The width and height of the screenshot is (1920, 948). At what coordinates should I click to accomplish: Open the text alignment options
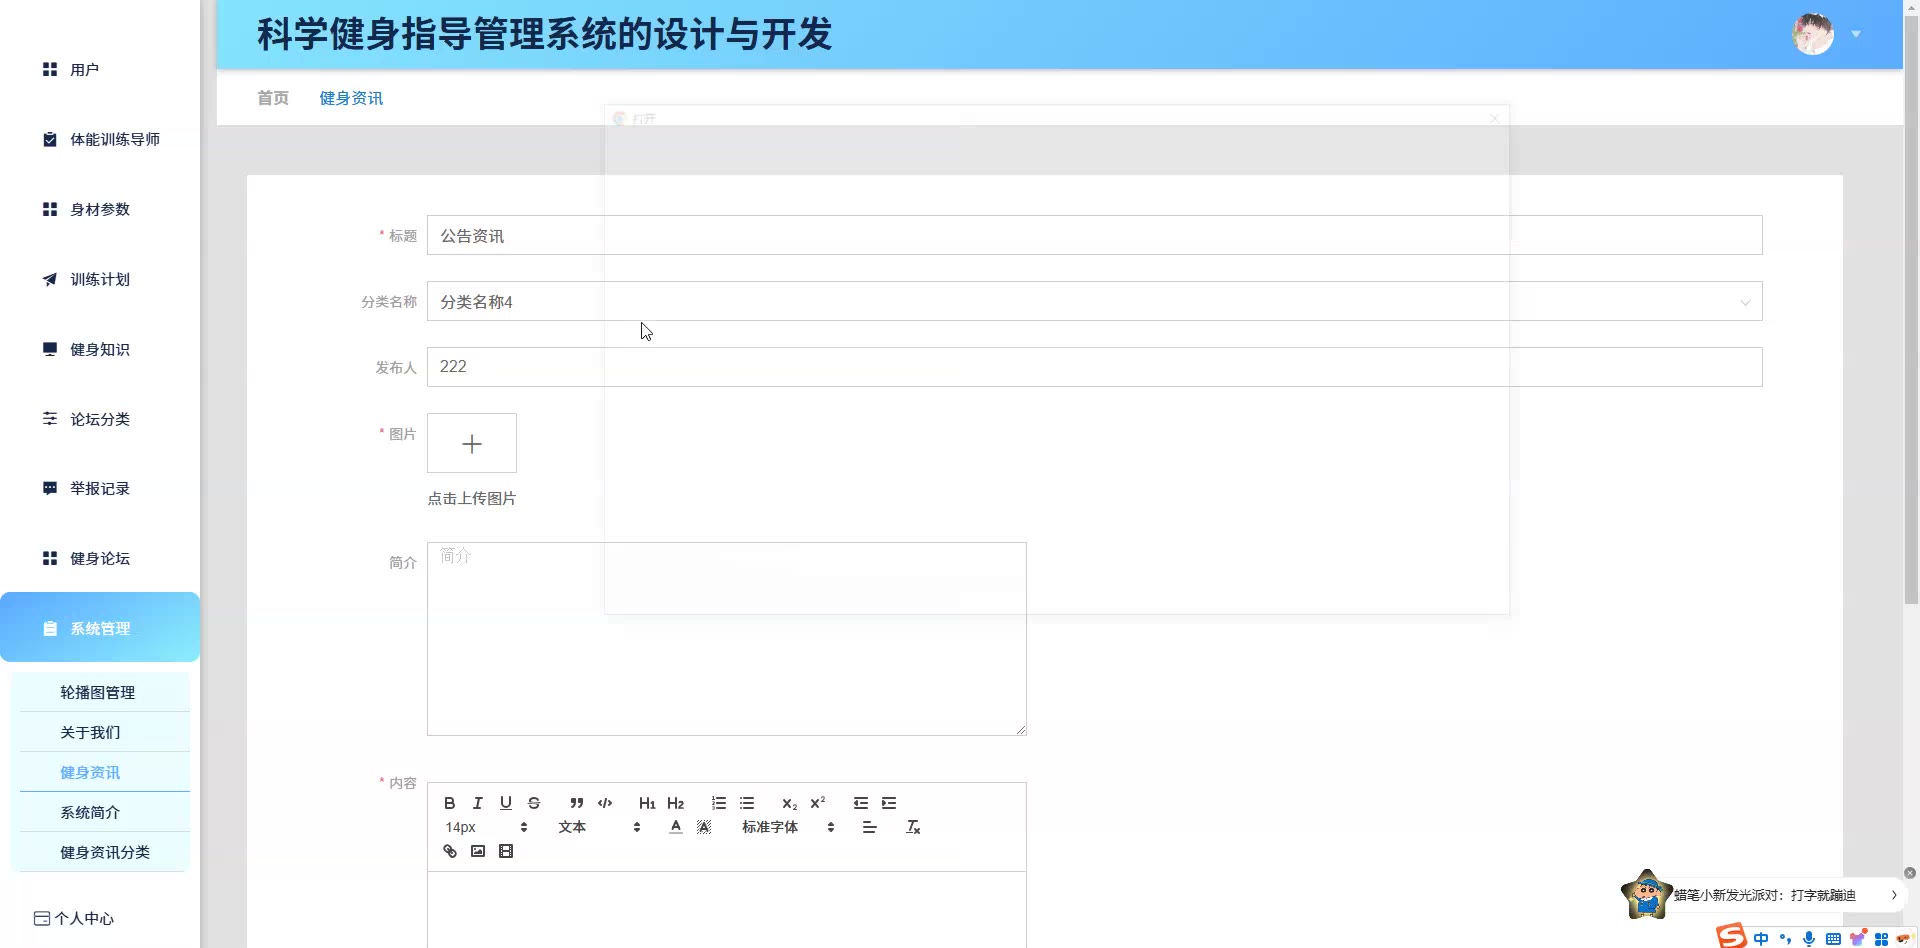[869, 827]
